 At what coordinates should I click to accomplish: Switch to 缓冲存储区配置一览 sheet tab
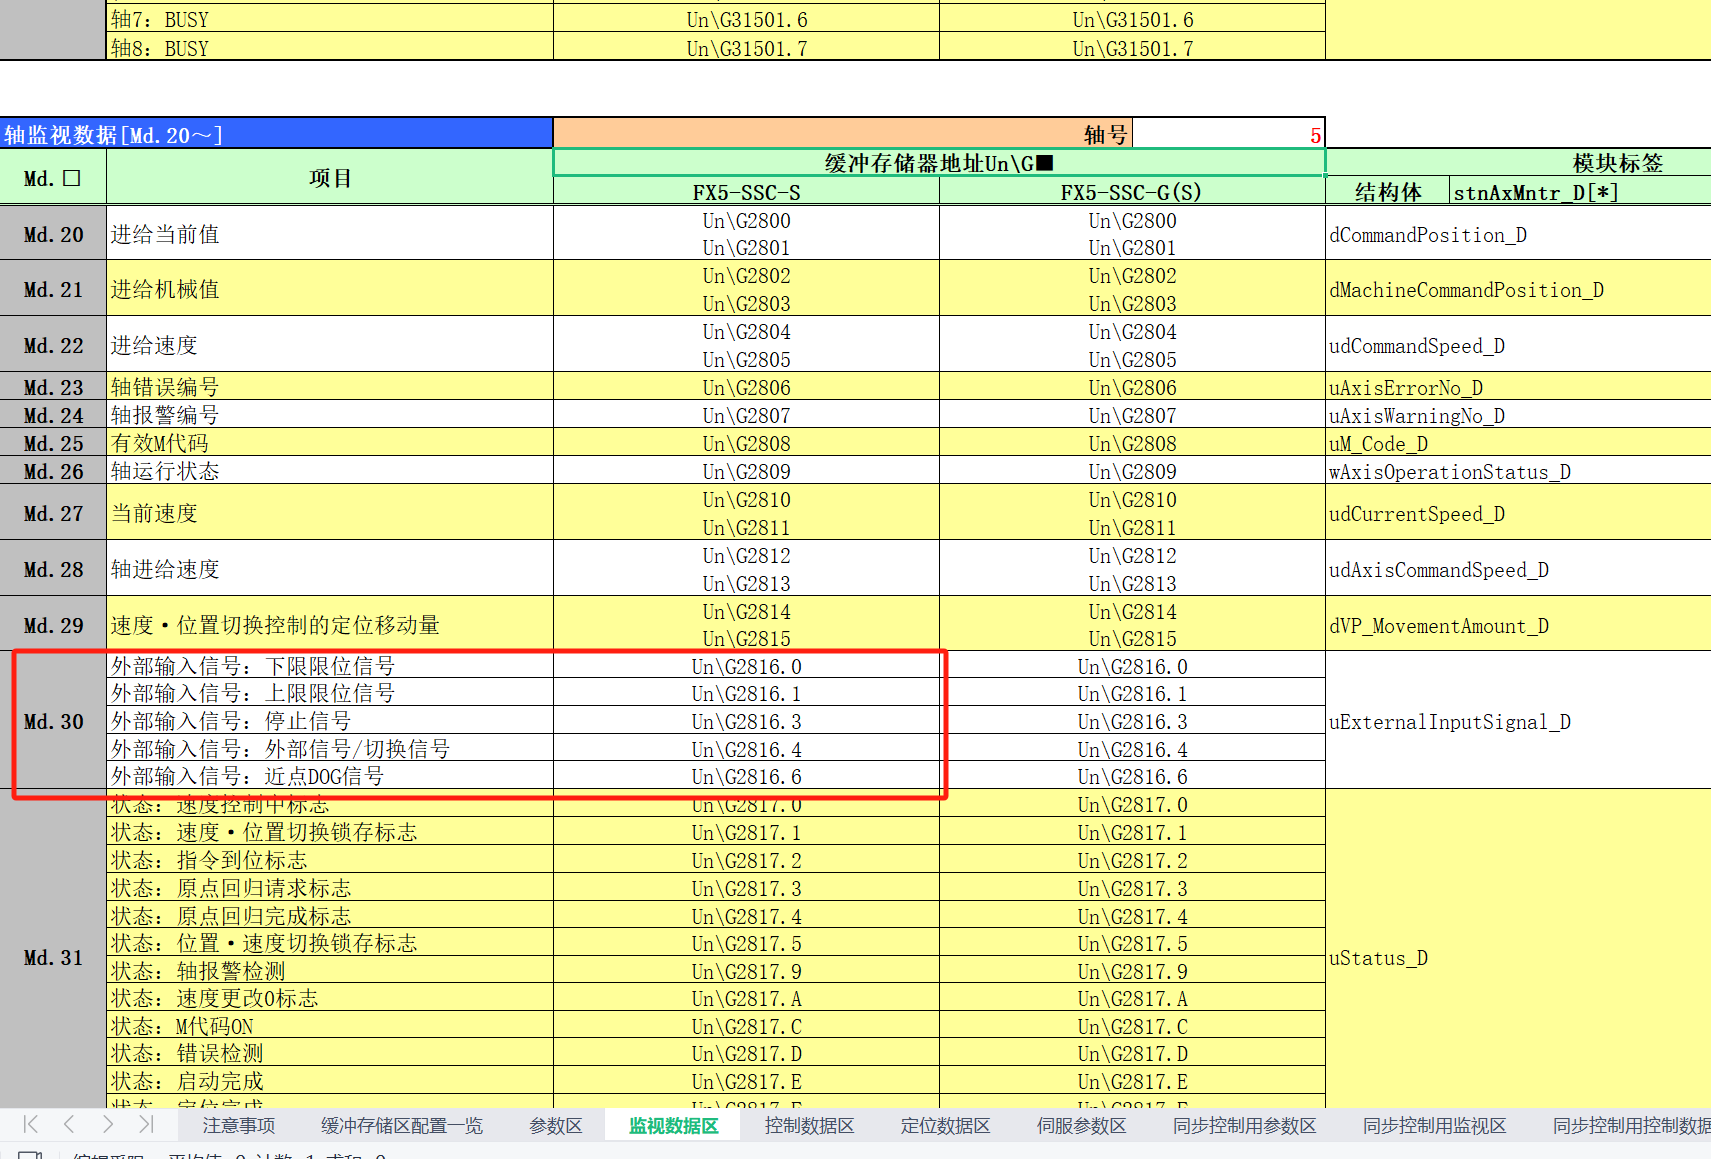click(x=401, y=1126)
